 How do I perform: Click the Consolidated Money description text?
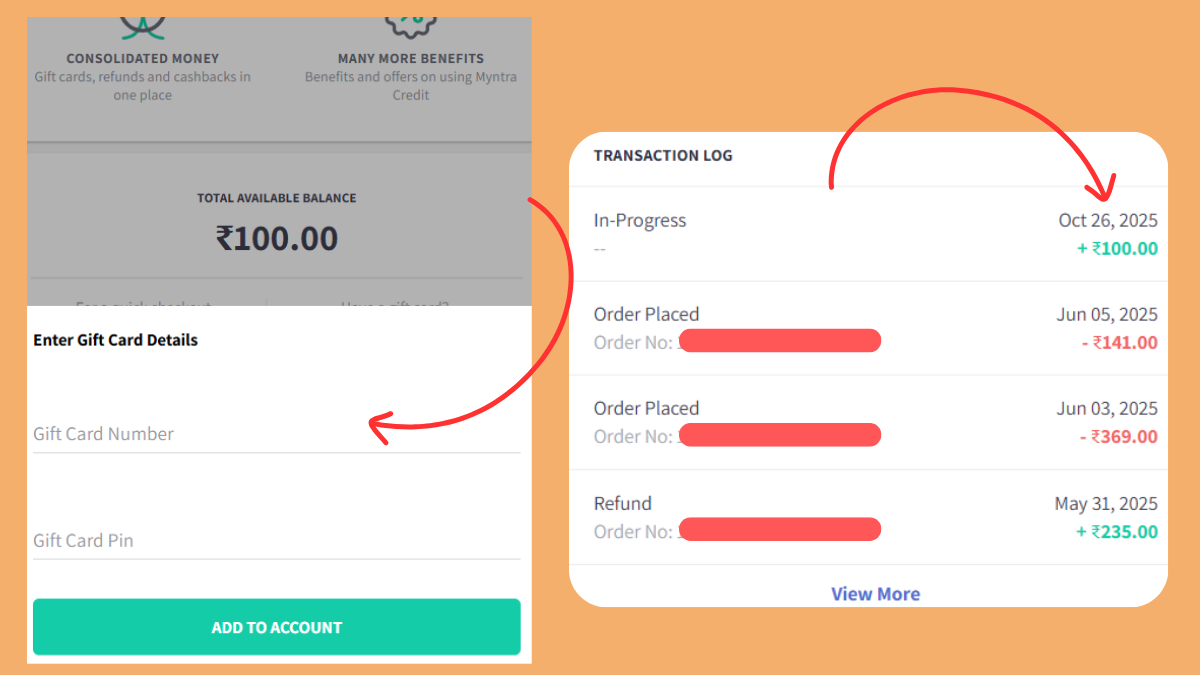(x=143, y=86)
